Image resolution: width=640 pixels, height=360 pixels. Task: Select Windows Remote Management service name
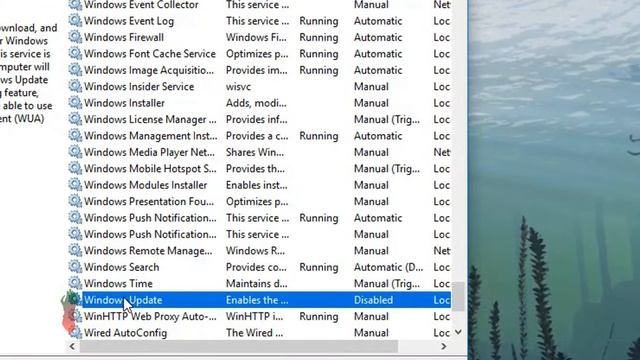pyautogui.click(x=148, y=251)
